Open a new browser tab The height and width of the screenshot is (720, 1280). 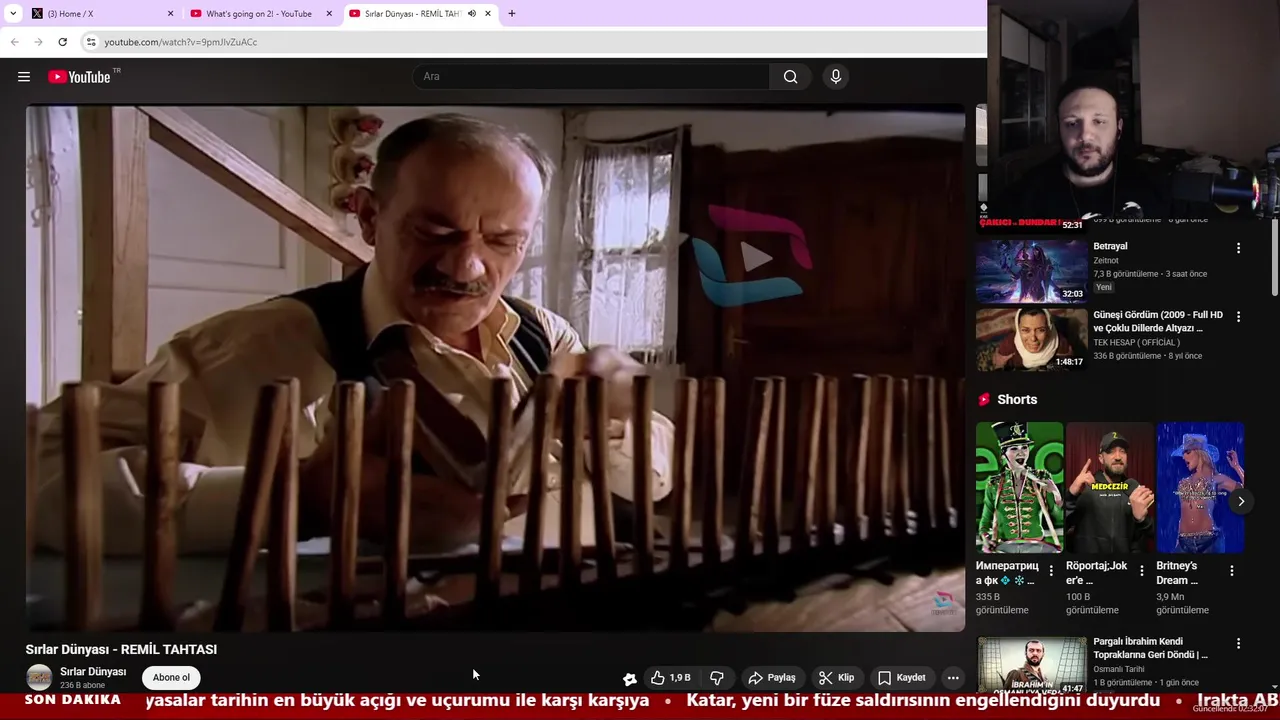coord(512,14)
